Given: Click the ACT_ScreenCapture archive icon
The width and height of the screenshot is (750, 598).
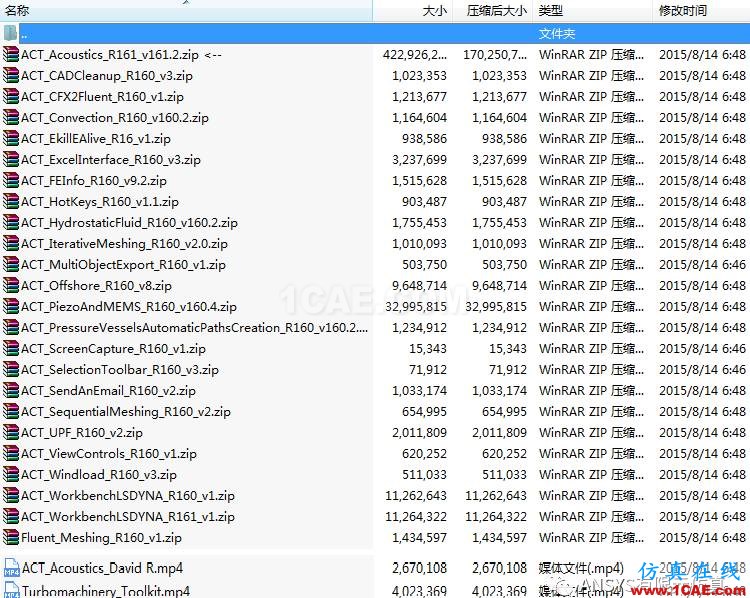Looking at the screenshot, I should point(11,349).
